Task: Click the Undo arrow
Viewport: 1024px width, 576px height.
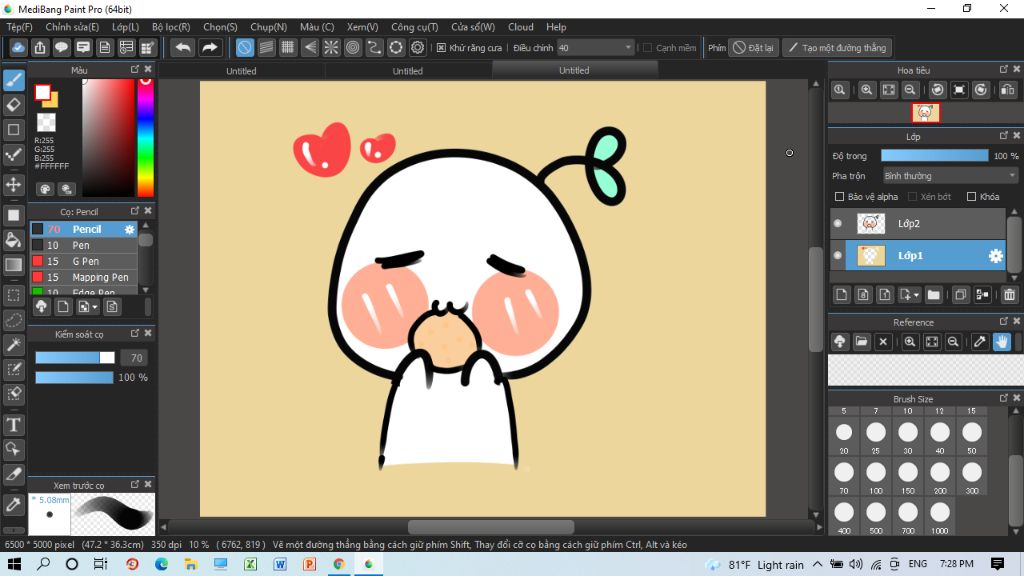Action: click(x=184, y=48)
